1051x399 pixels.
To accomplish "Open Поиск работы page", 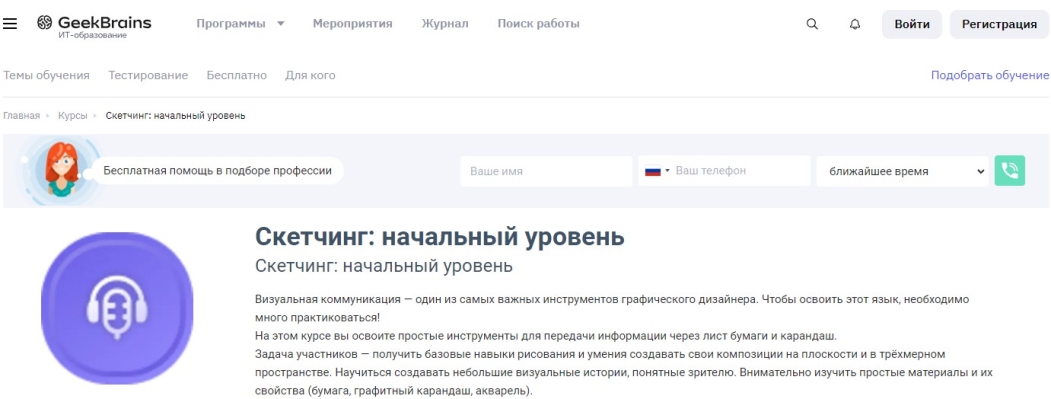I will point(538,23).
